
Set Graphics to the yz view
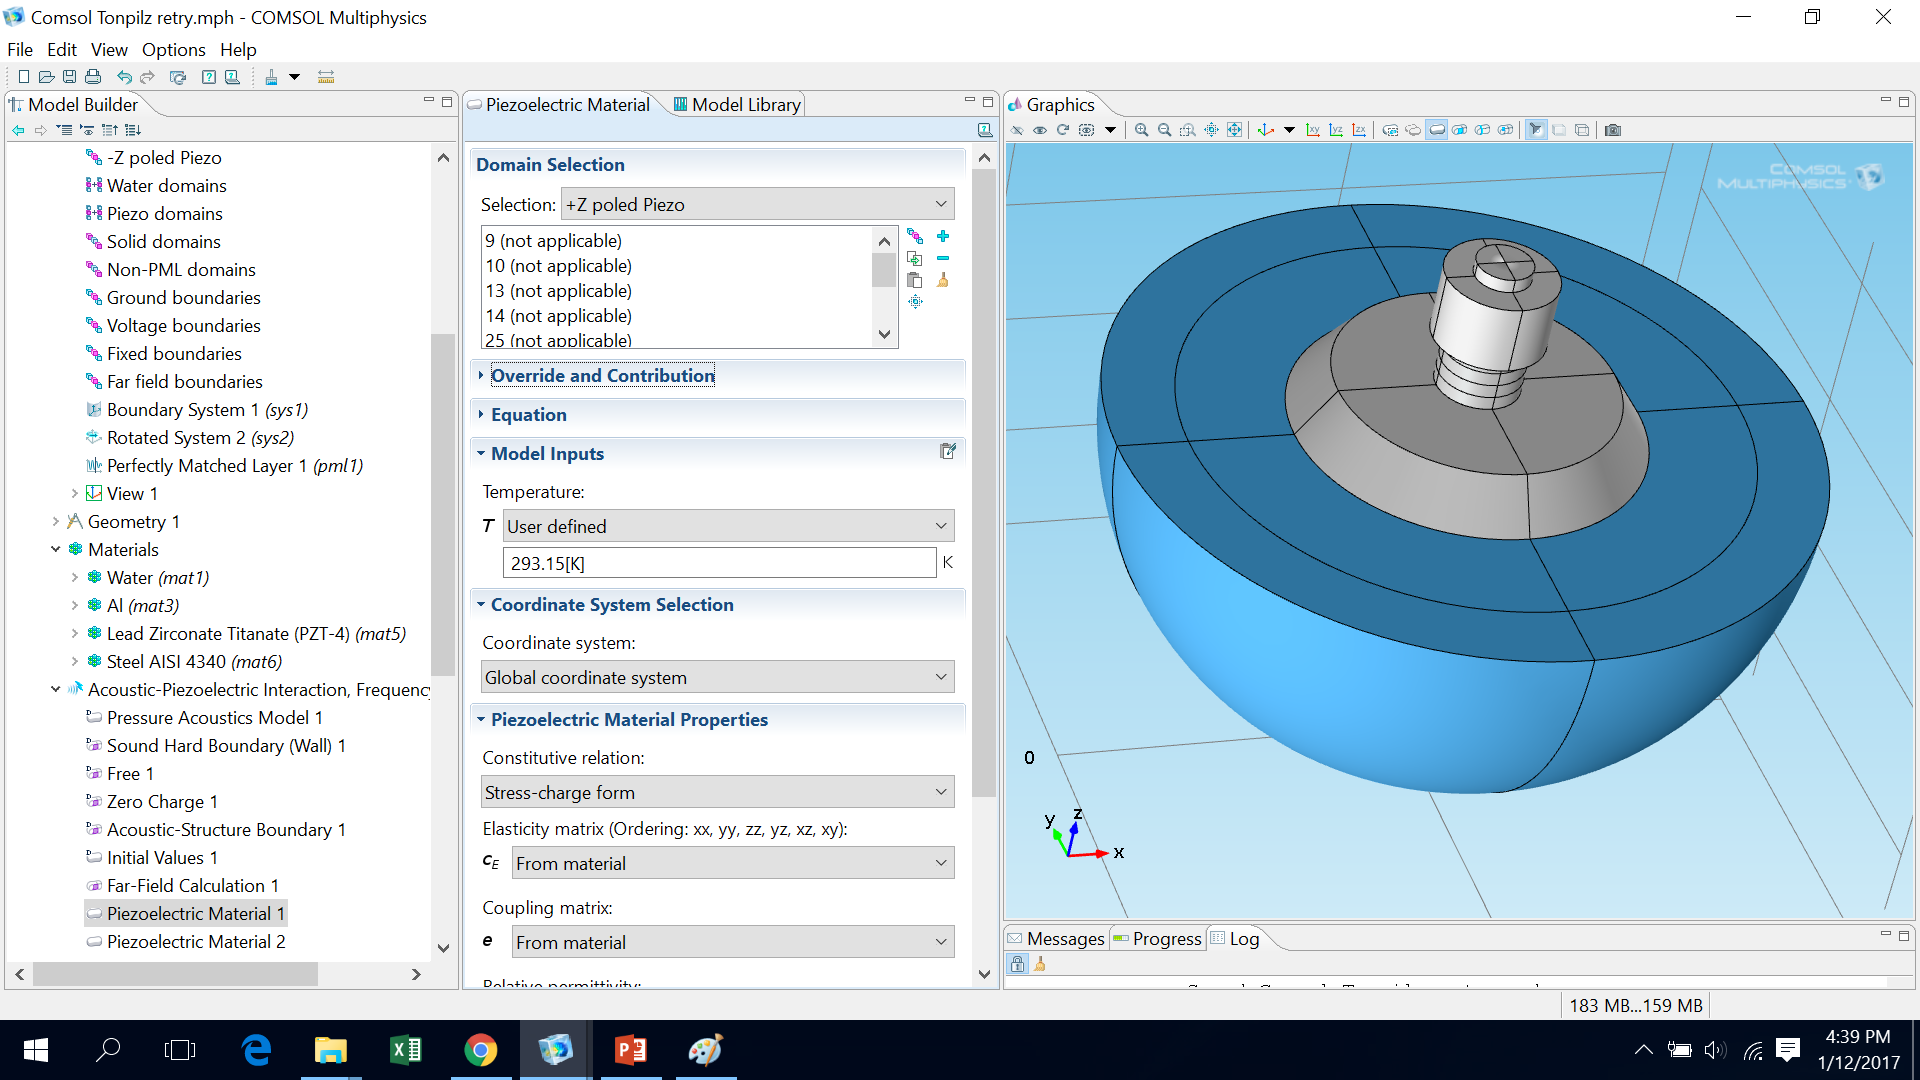point(1335,130)
